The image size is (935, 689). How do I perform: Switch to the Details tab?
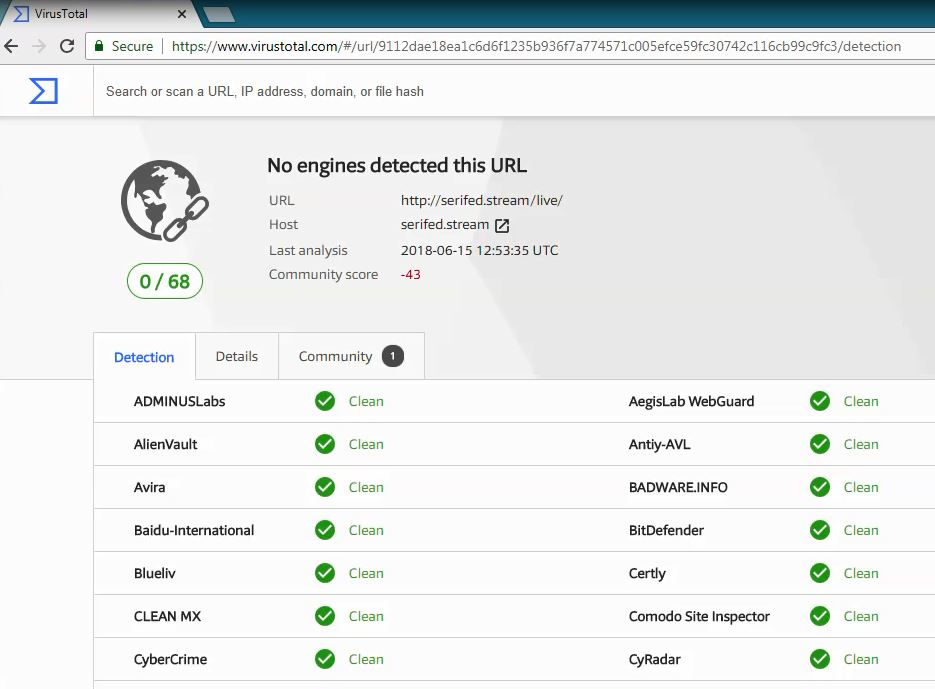[237, 356]
